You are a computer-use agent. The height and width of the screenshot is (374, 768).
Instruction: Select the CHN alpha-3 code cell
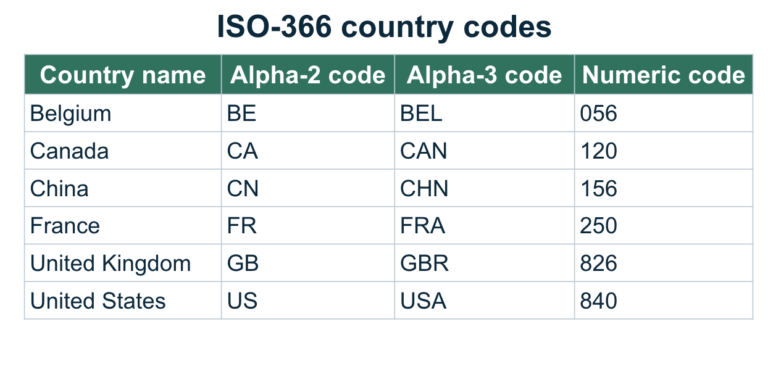[x=484, y=188]
